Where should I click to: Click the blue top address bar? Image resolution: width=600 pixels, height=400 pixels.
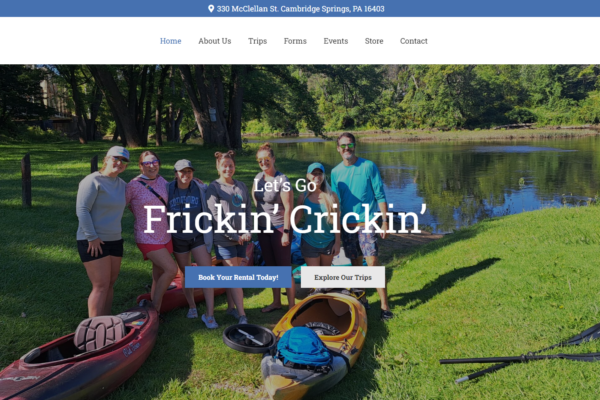[x=300, y=8]
